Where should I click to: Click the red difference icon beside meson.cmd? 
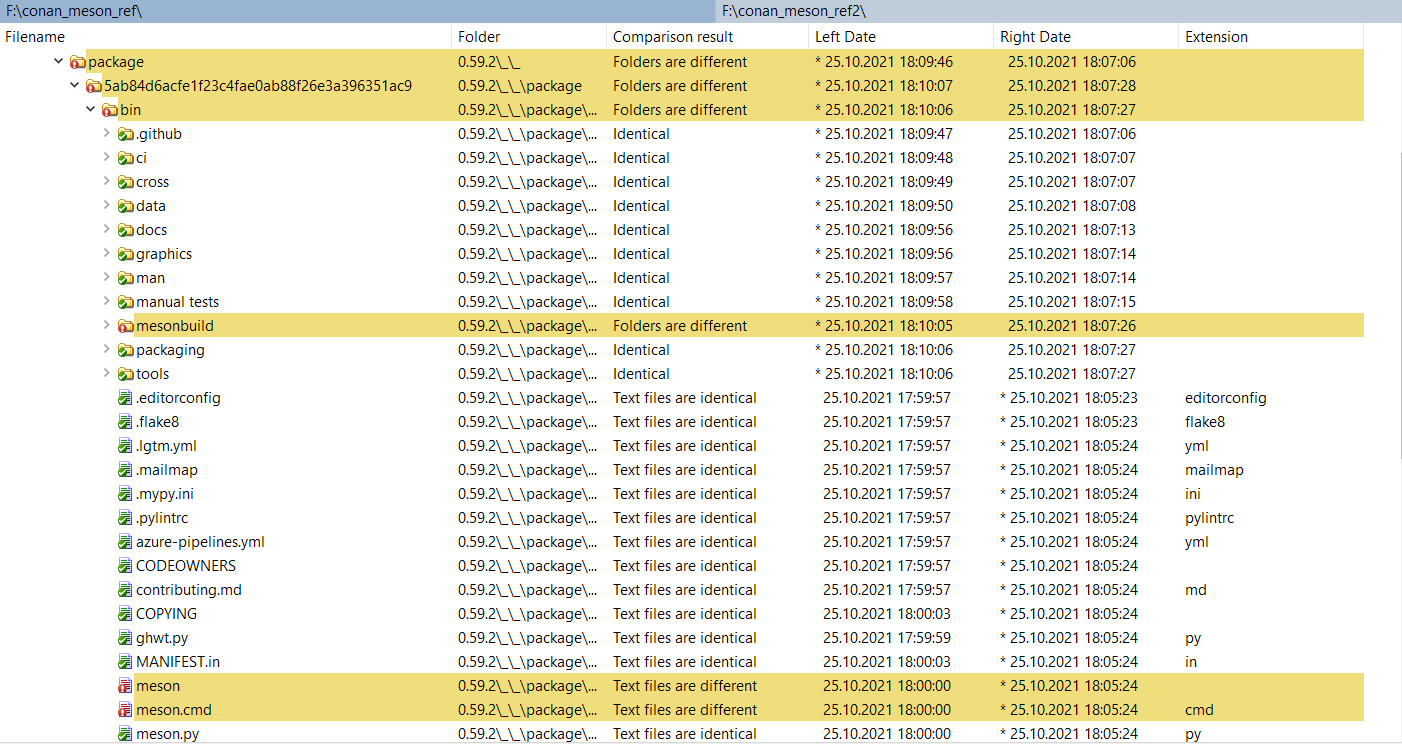coord(125,709)
